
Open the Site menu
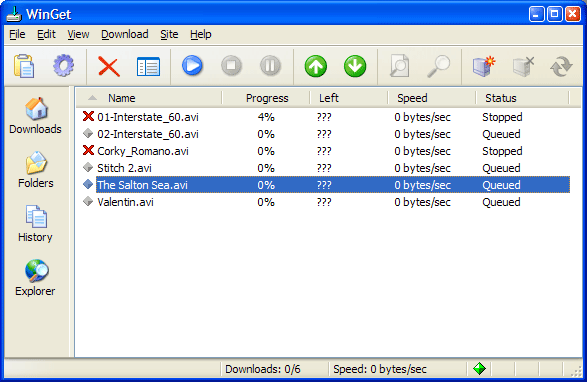pos(169,34)
